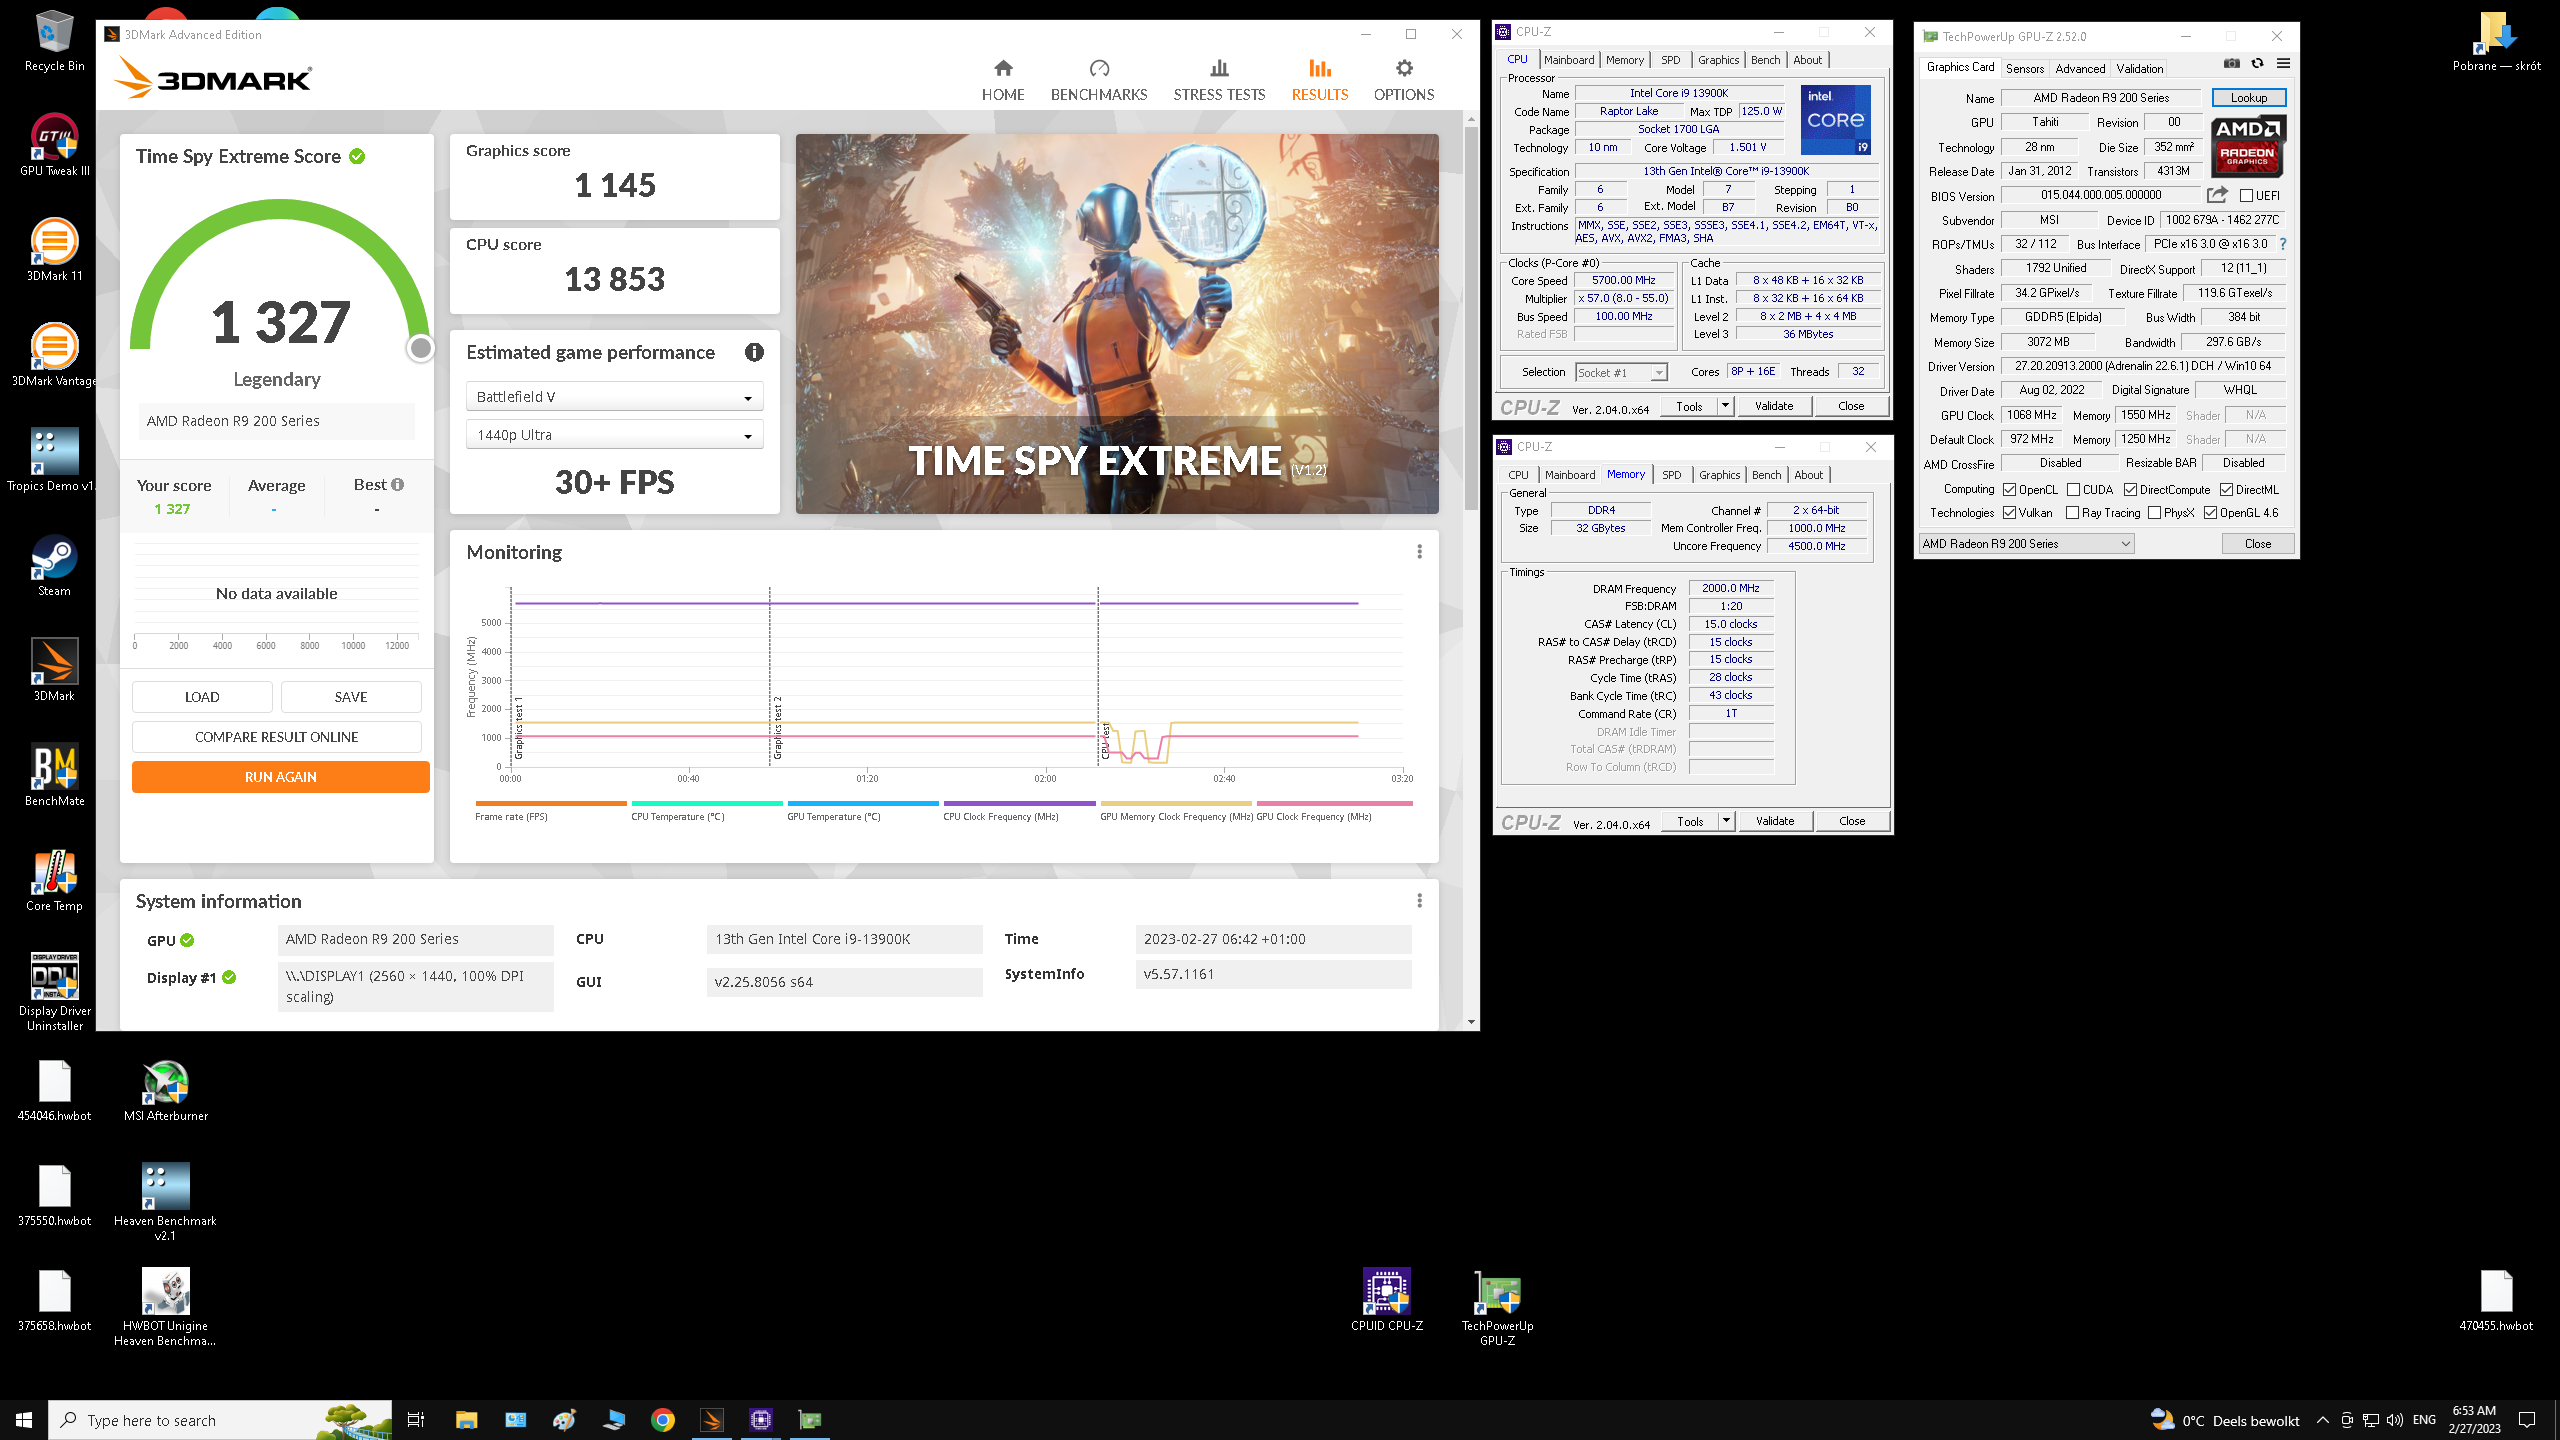This screenshot has height=1440, width=2560.
Task: Open the OPTIONS gear icon
Action: (x=1404, y=68)
